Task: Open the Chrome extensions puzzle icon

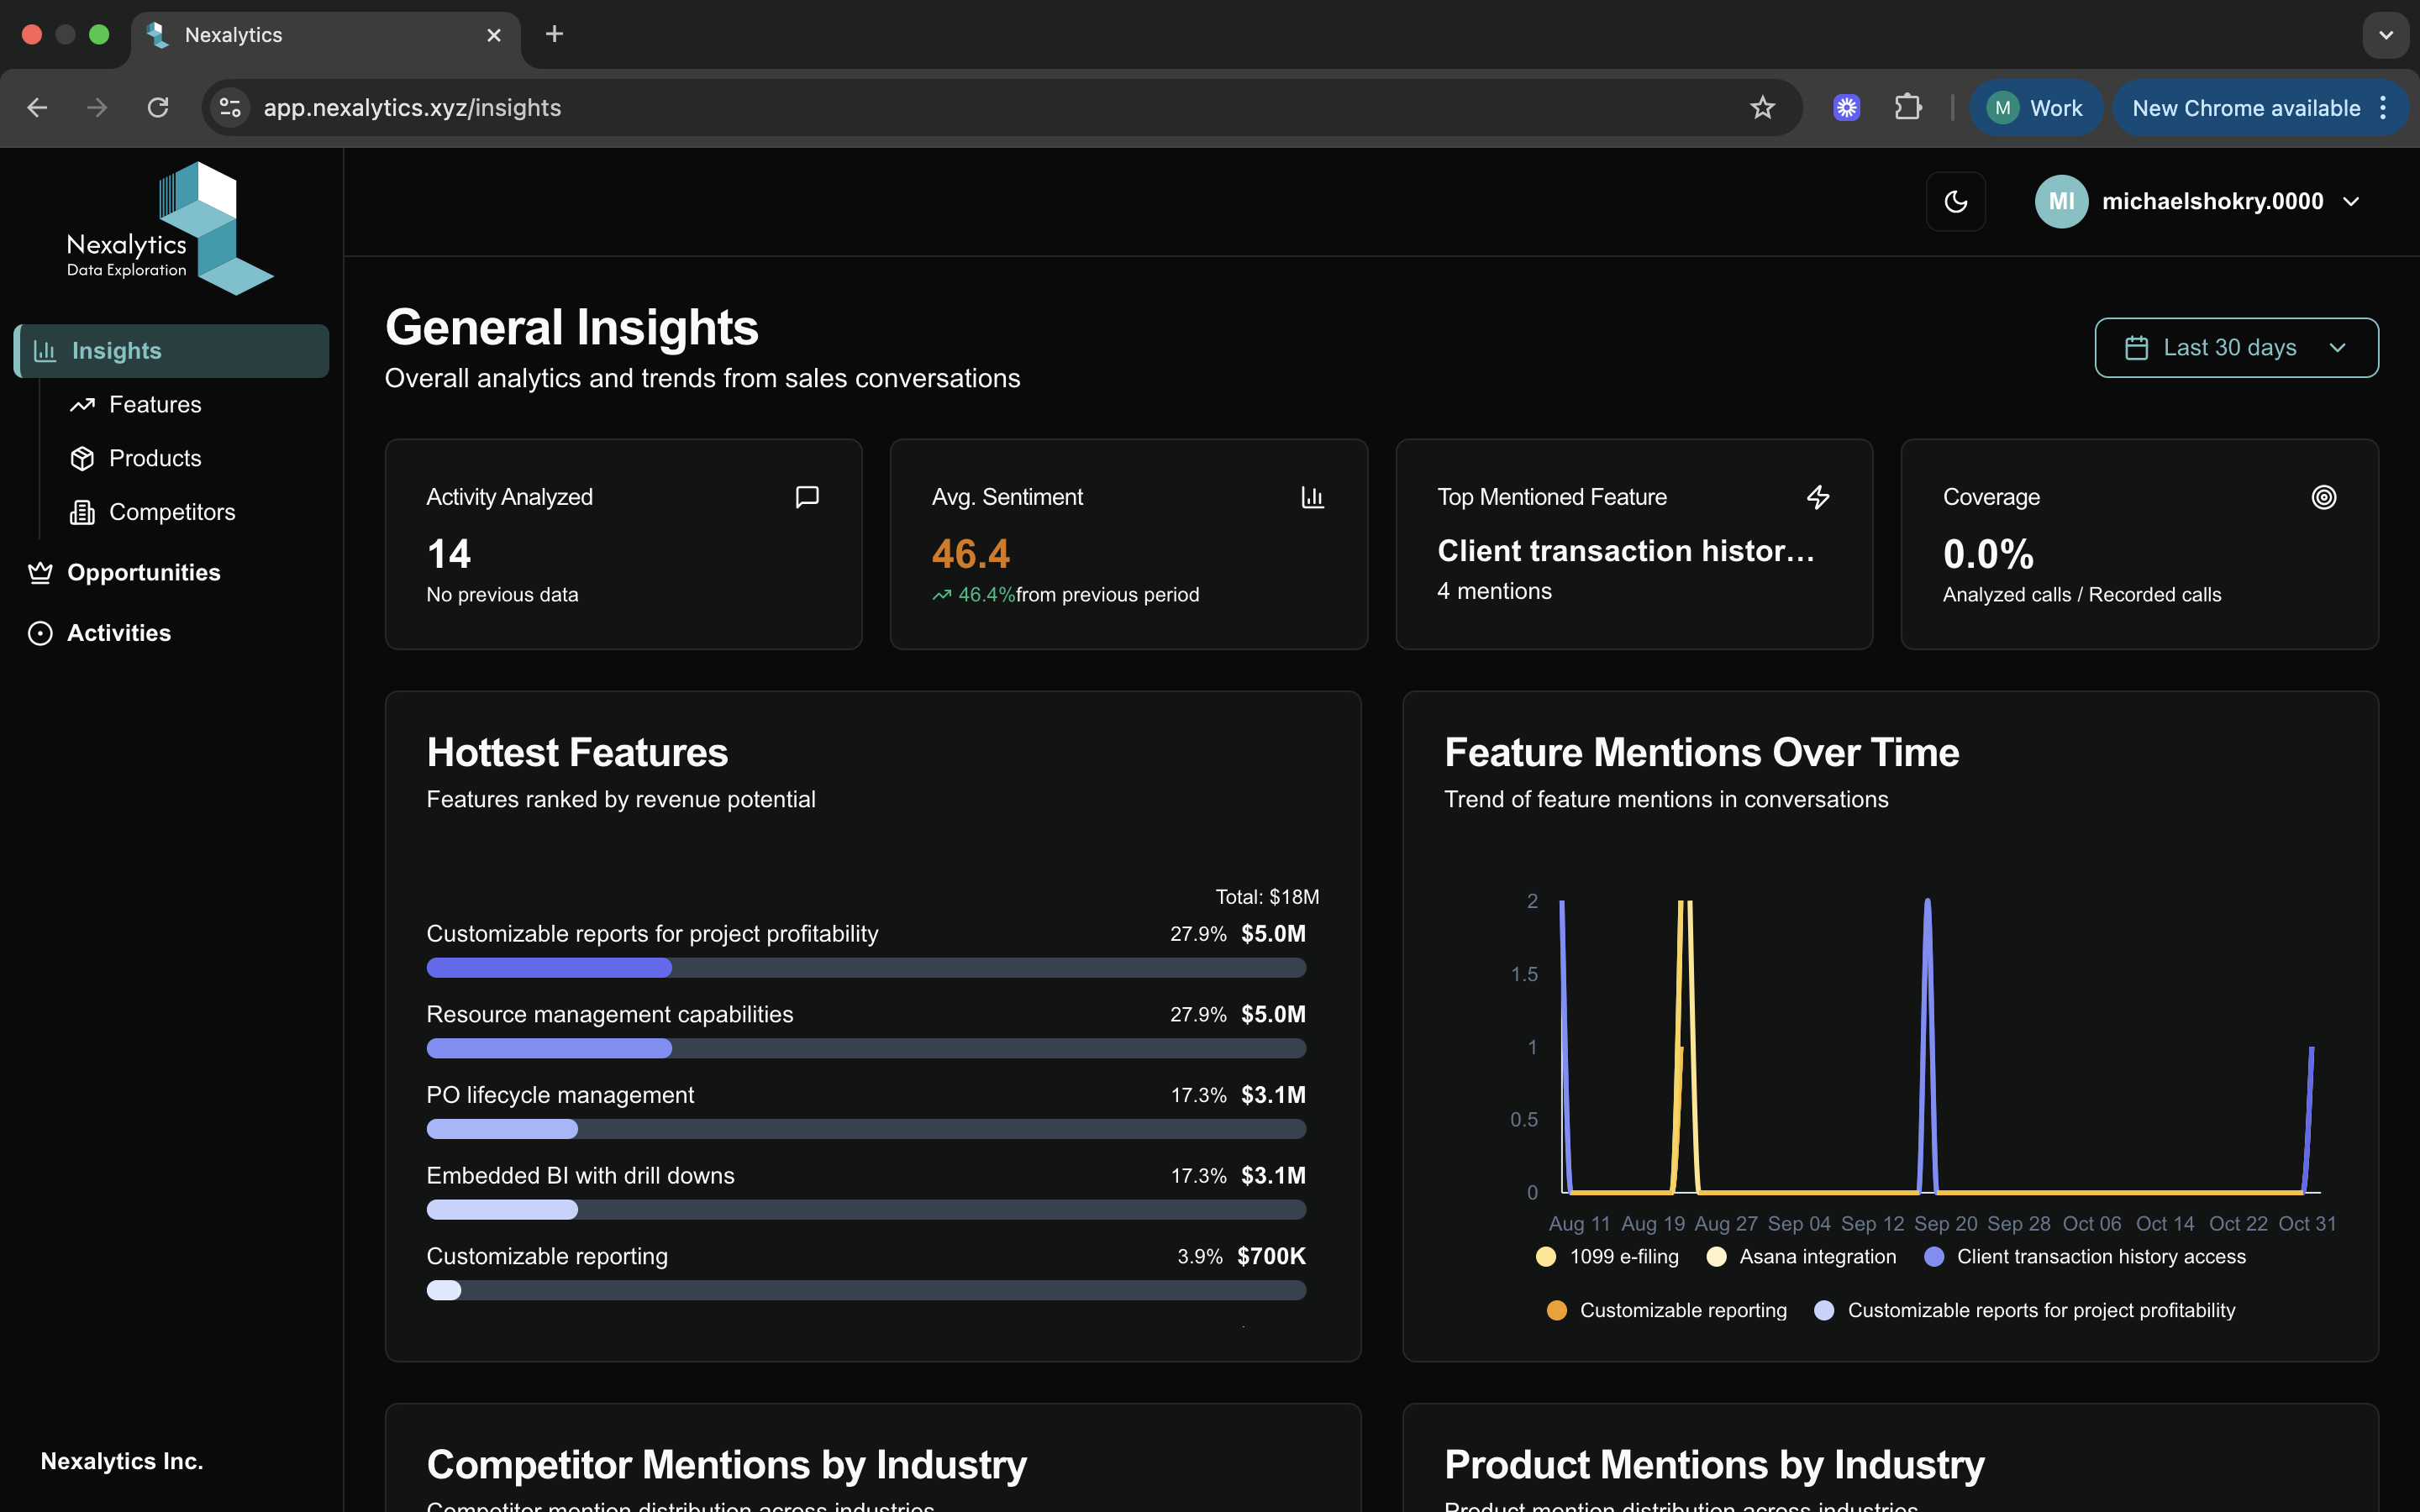Action: tap(1908, 108)
